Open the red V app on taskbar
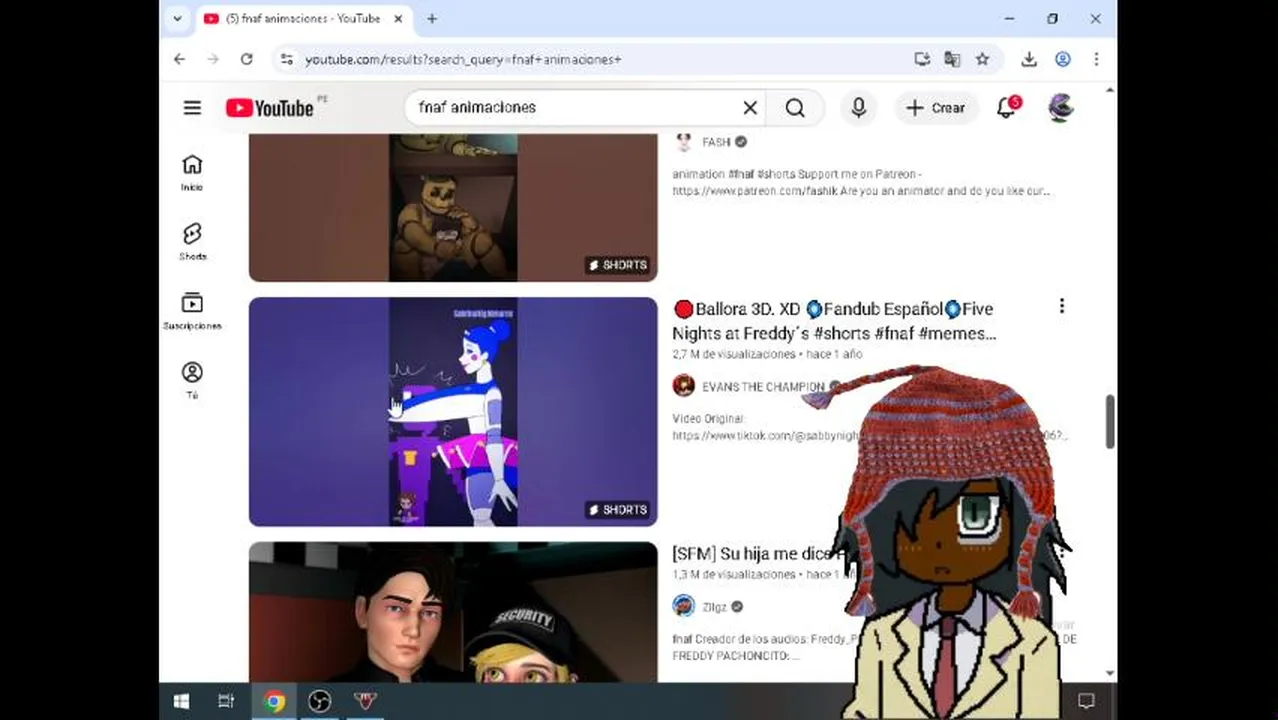 click(x=365, y=701)
